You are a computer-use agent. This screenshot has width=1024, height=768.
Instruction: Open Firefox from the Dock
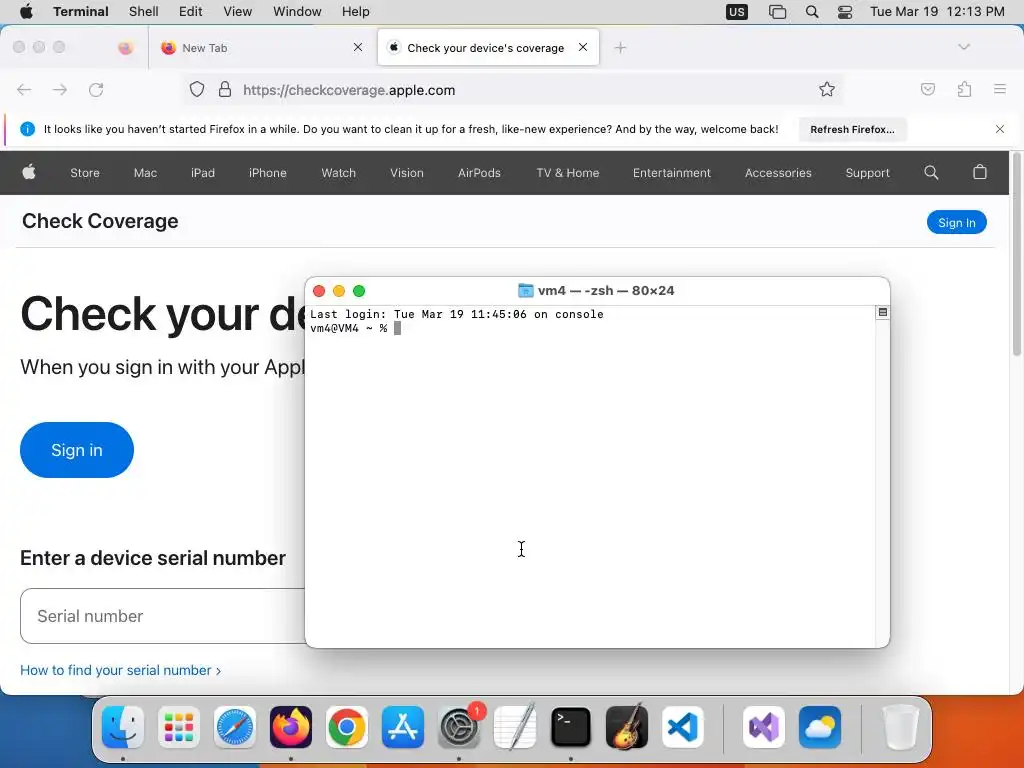pyautogui.click(x=291, y=727)
